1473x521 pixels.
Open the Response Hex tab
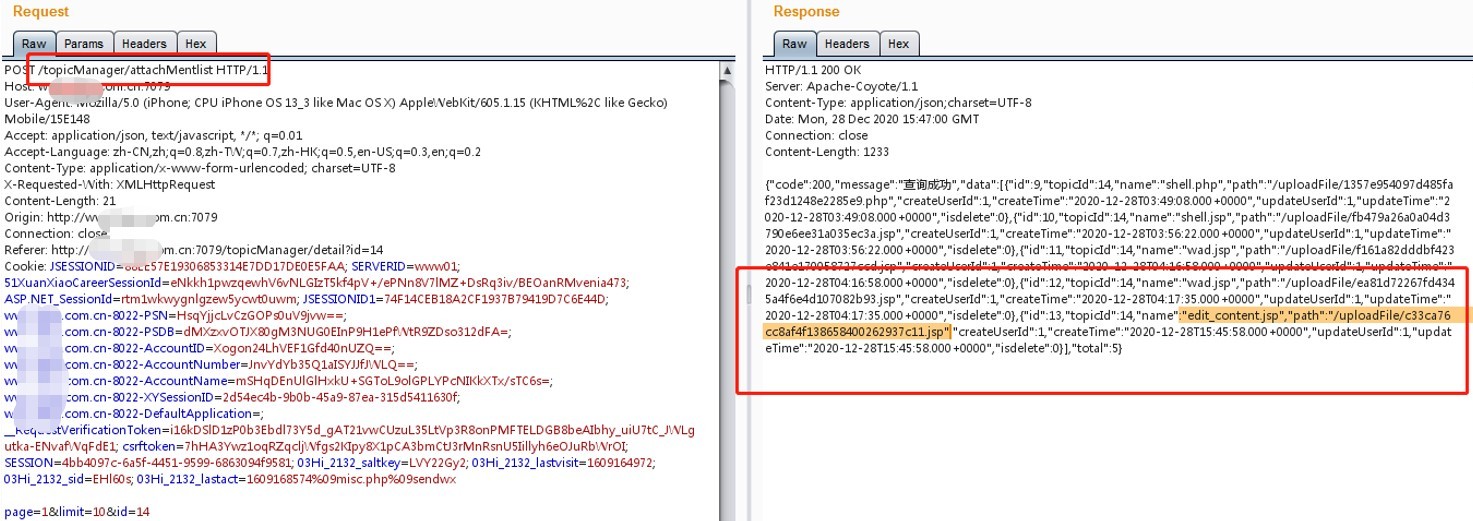pyautogui.click(x=898, y=43)
